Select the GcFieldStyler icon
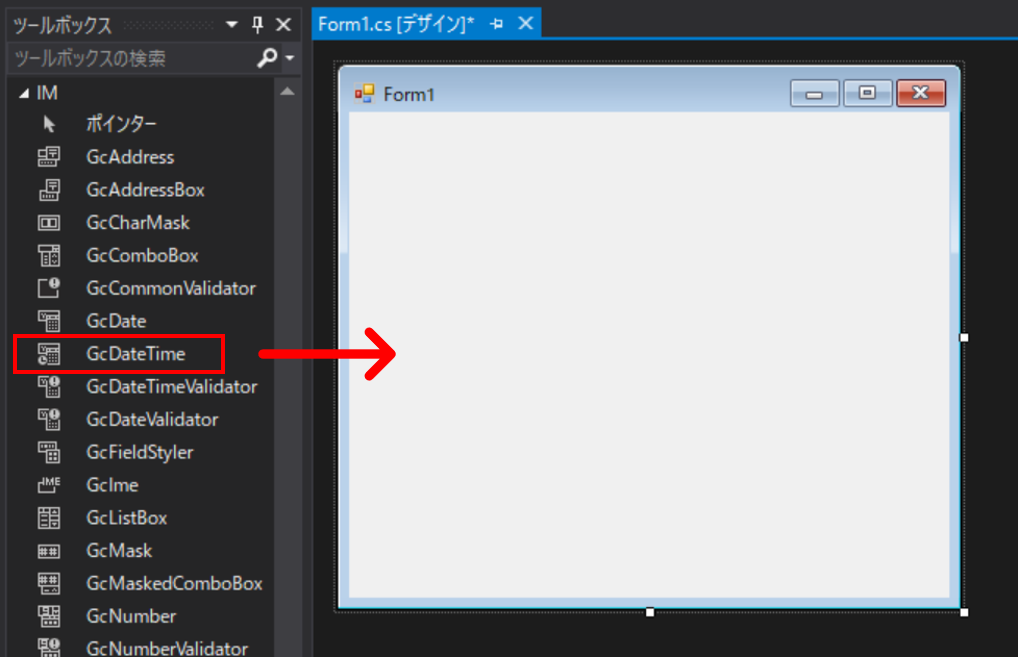The image size is (1018, 657). [49, 452]
